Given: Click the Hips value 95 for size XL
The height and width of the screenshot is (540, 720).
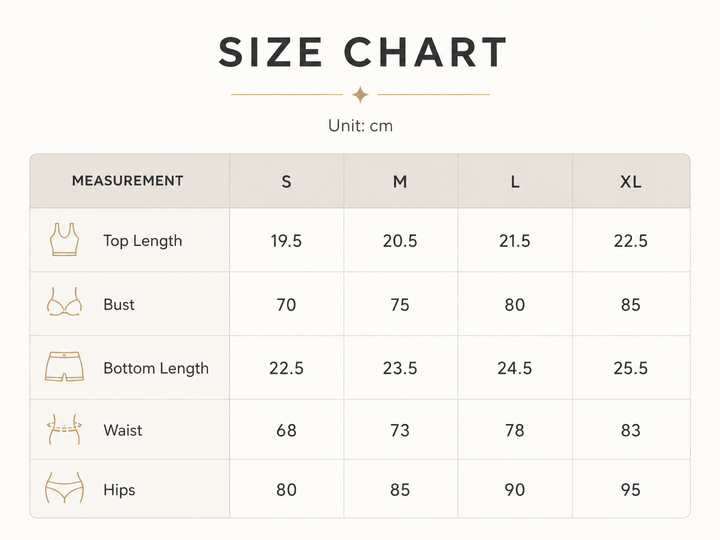Looking at the screenshot, I should pos(630,490).
